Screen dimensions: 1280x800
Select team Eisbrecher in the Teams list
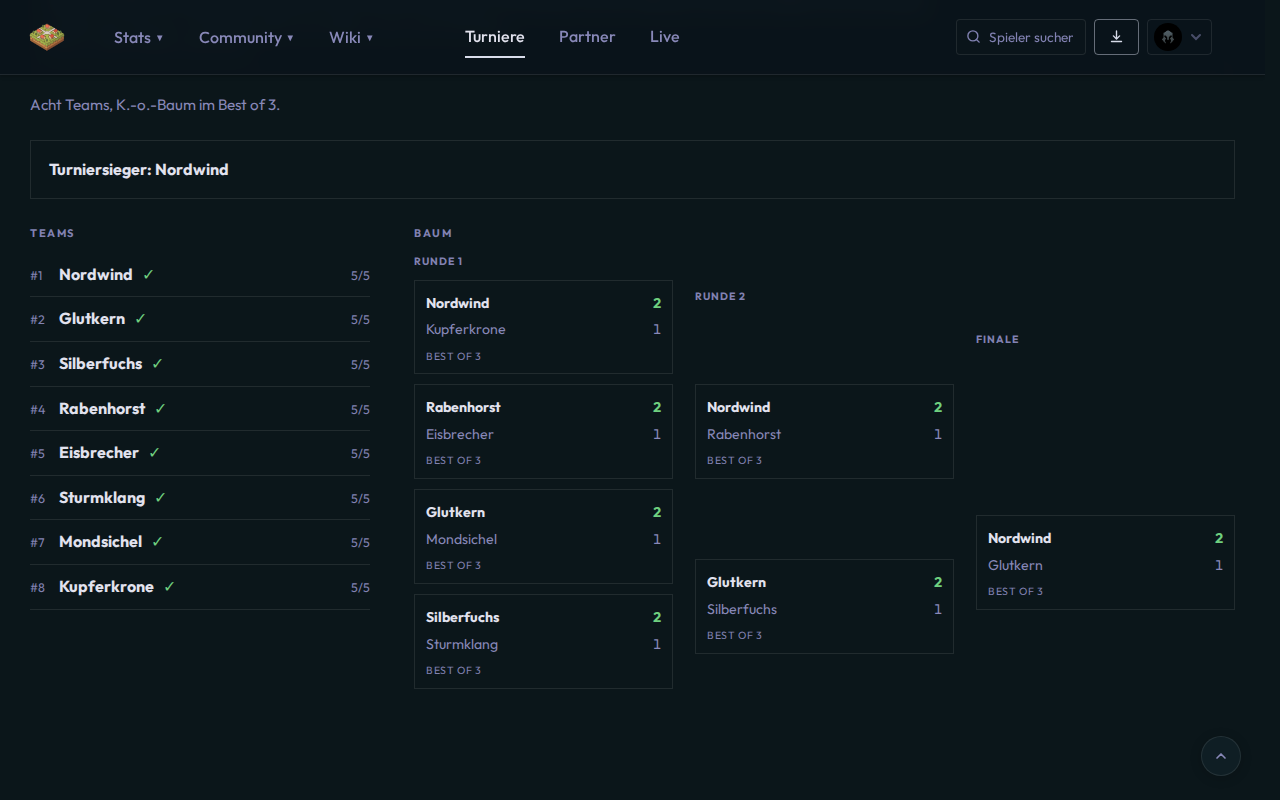tap(200, 453)
